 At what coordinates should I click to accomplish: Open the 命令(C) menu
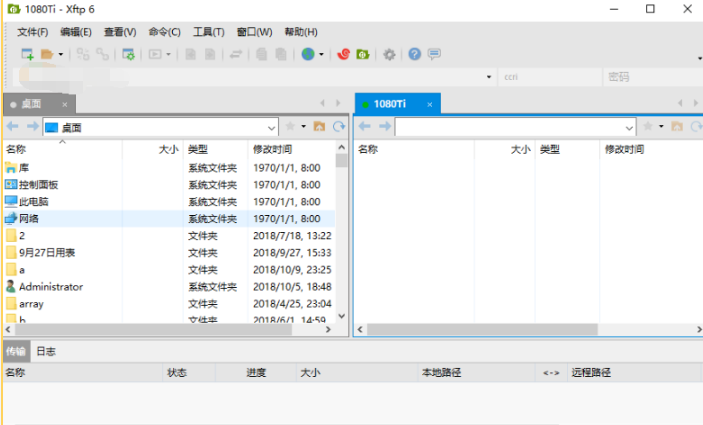165,32
